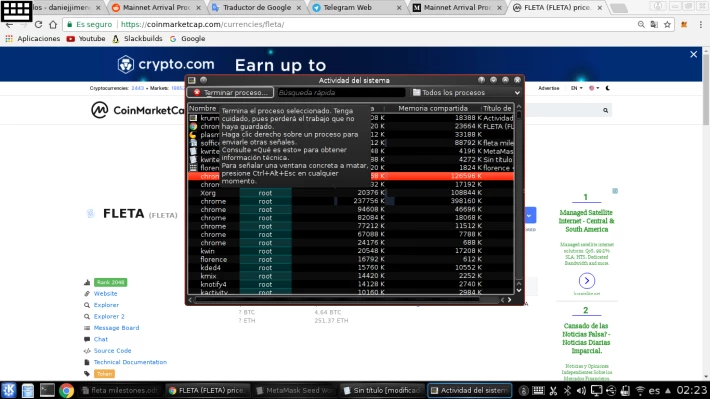
Task: Open Chrome from taskbar launcher
Action: click(x=66, y=390)
